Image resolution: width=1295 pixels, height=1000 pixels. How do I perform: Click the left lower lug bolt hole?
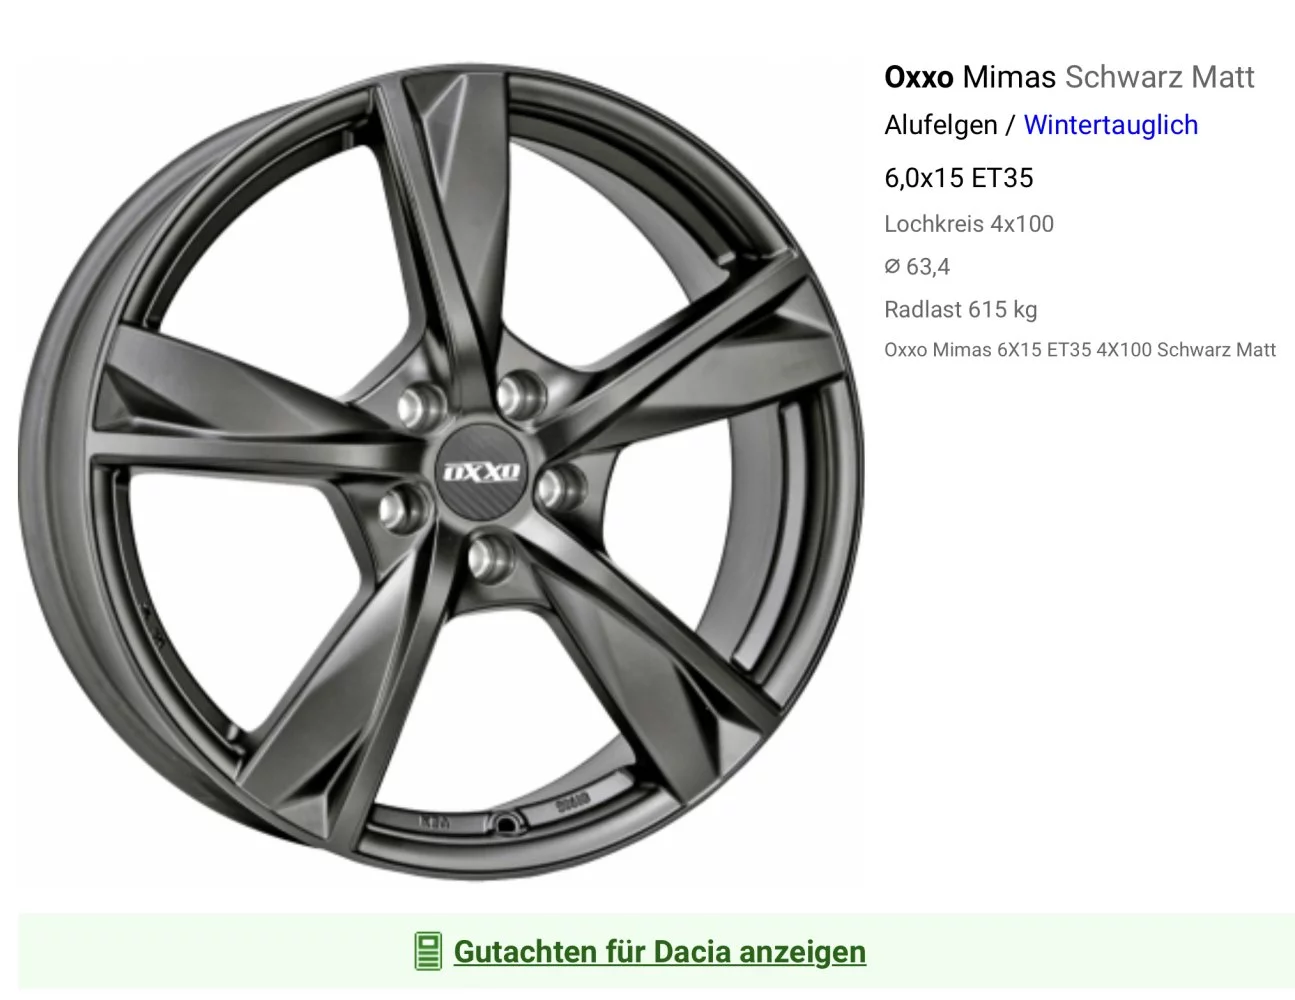pos(405,506)
